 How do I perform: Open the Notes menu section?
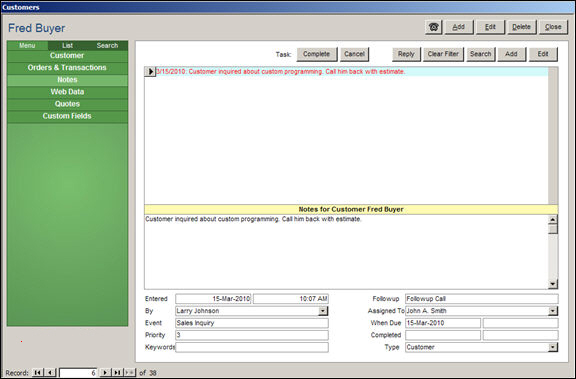67,80
